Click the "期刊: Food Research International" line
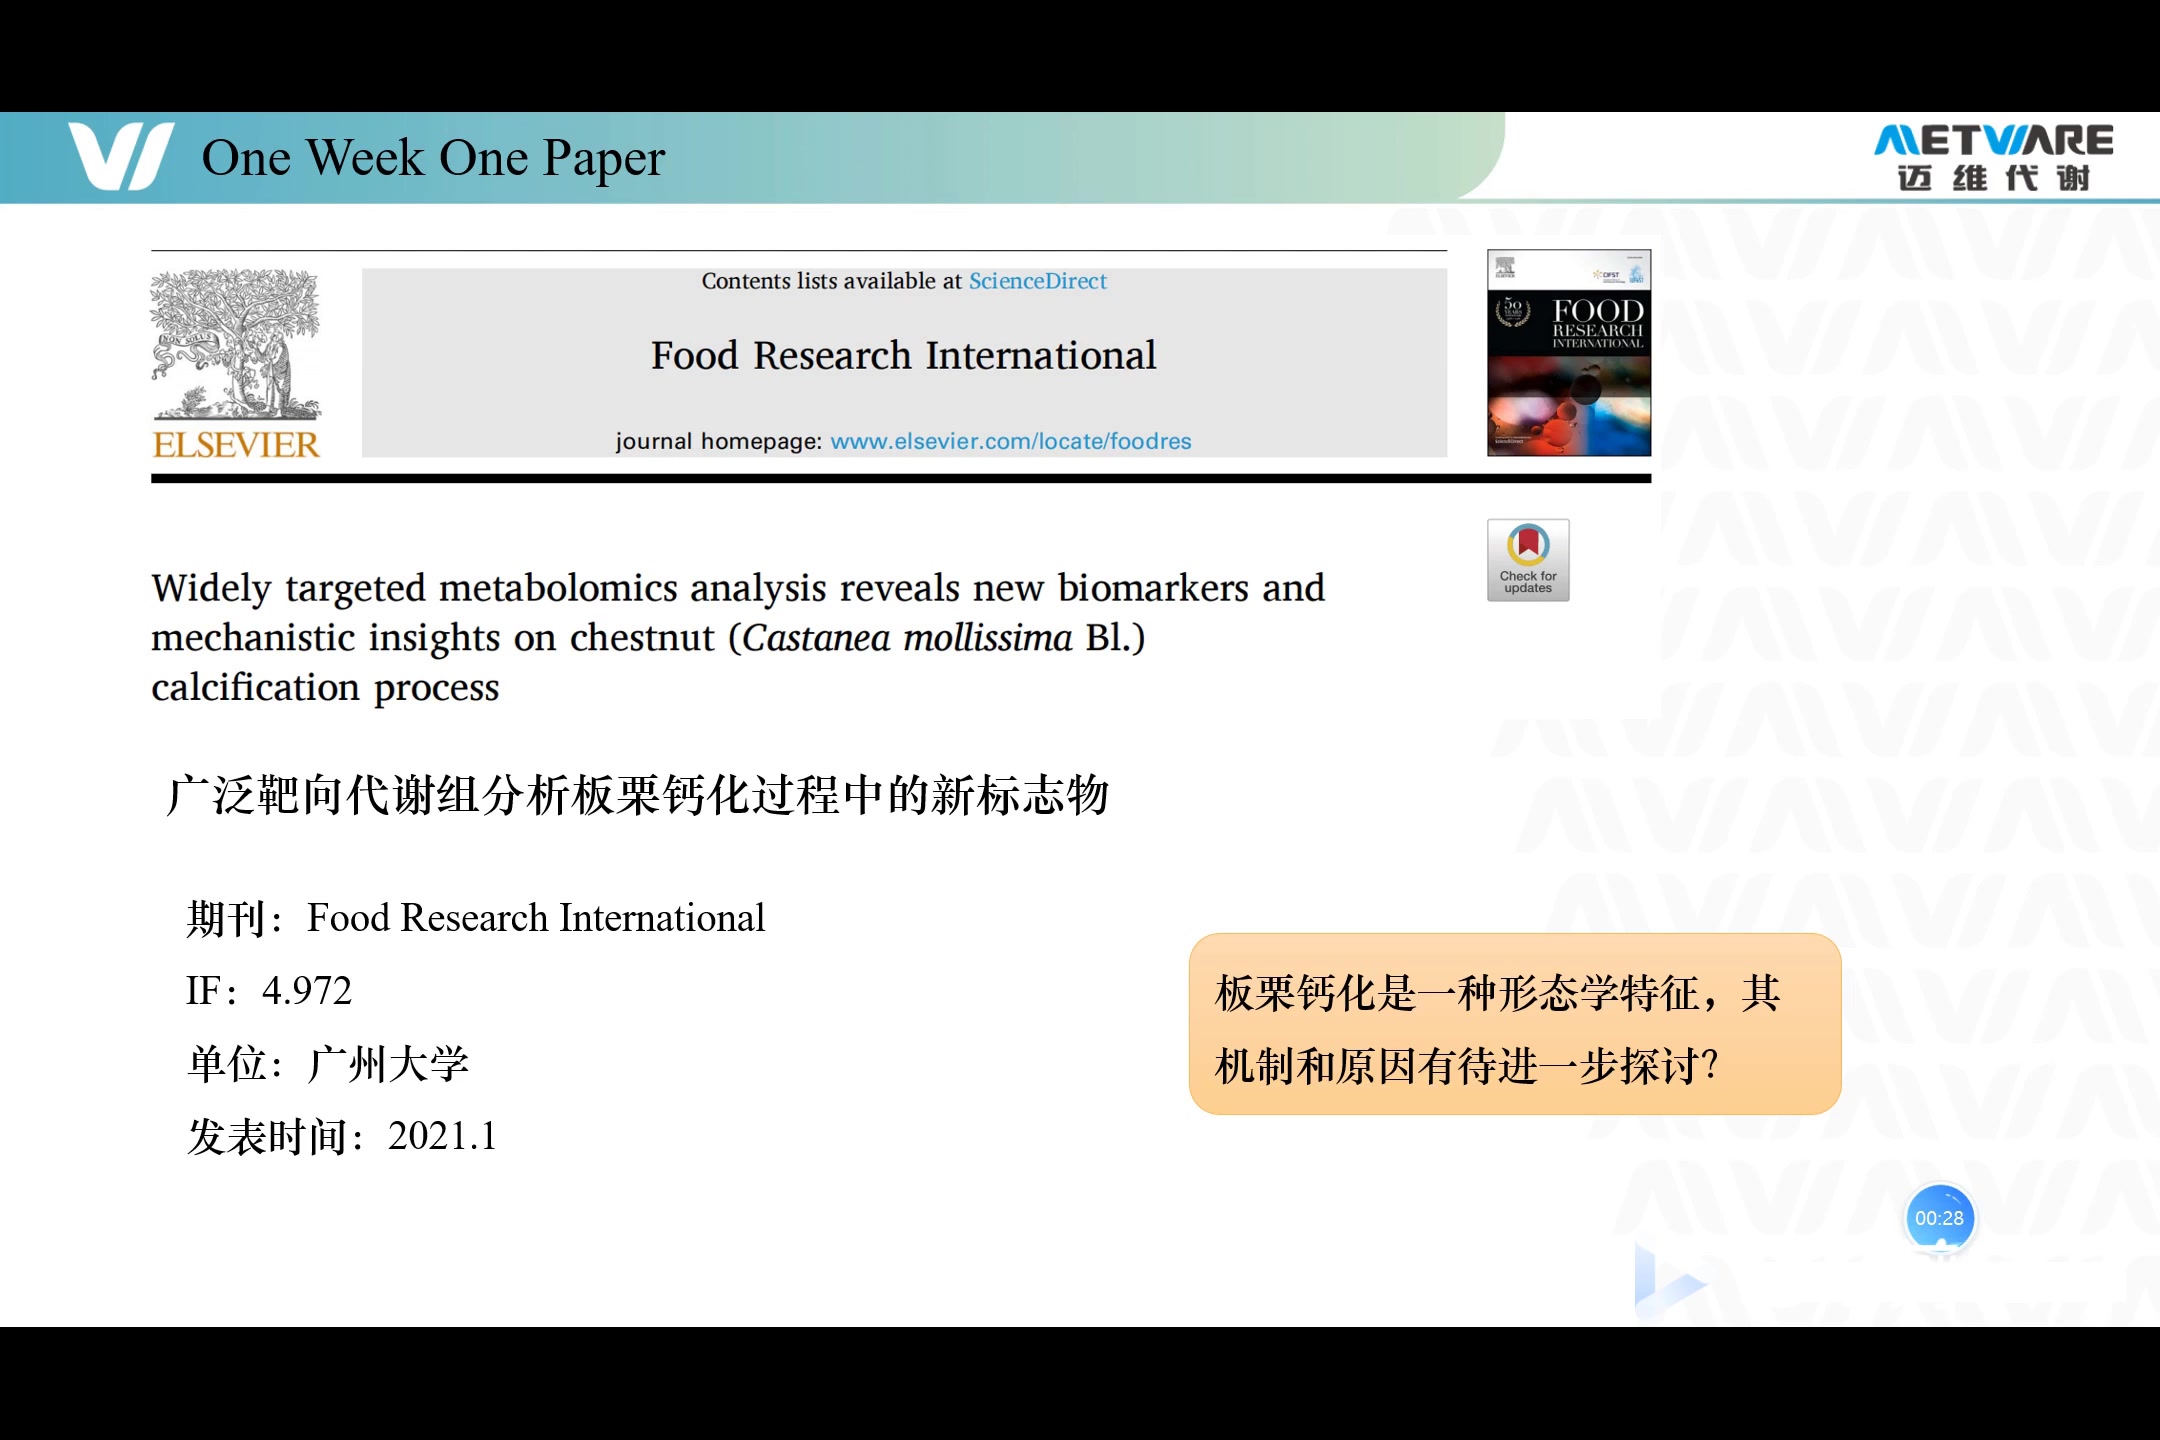 pos(476,918)
